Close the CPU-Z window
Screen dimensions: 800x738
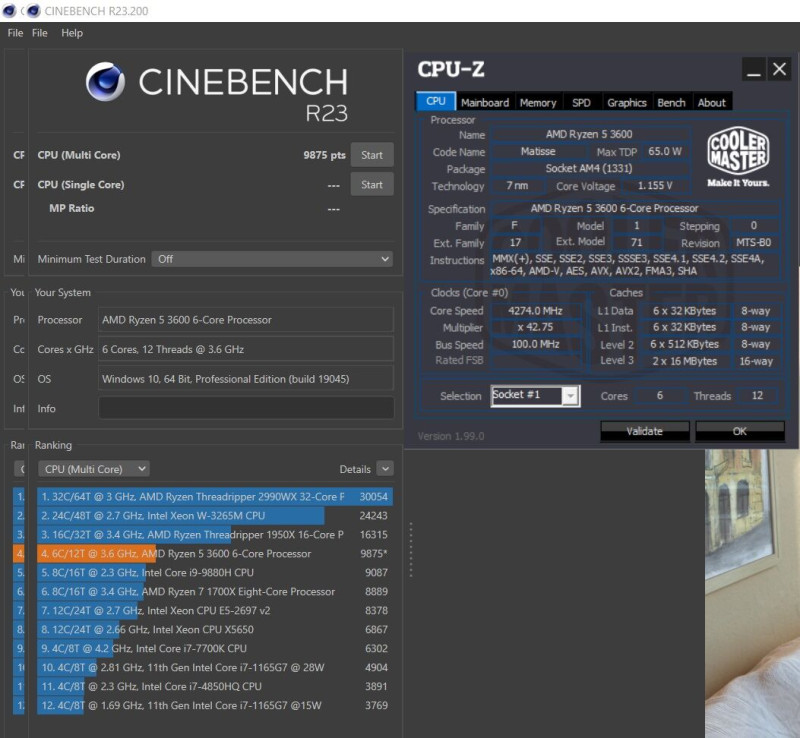pyautogui.click(x=779, y=69)
